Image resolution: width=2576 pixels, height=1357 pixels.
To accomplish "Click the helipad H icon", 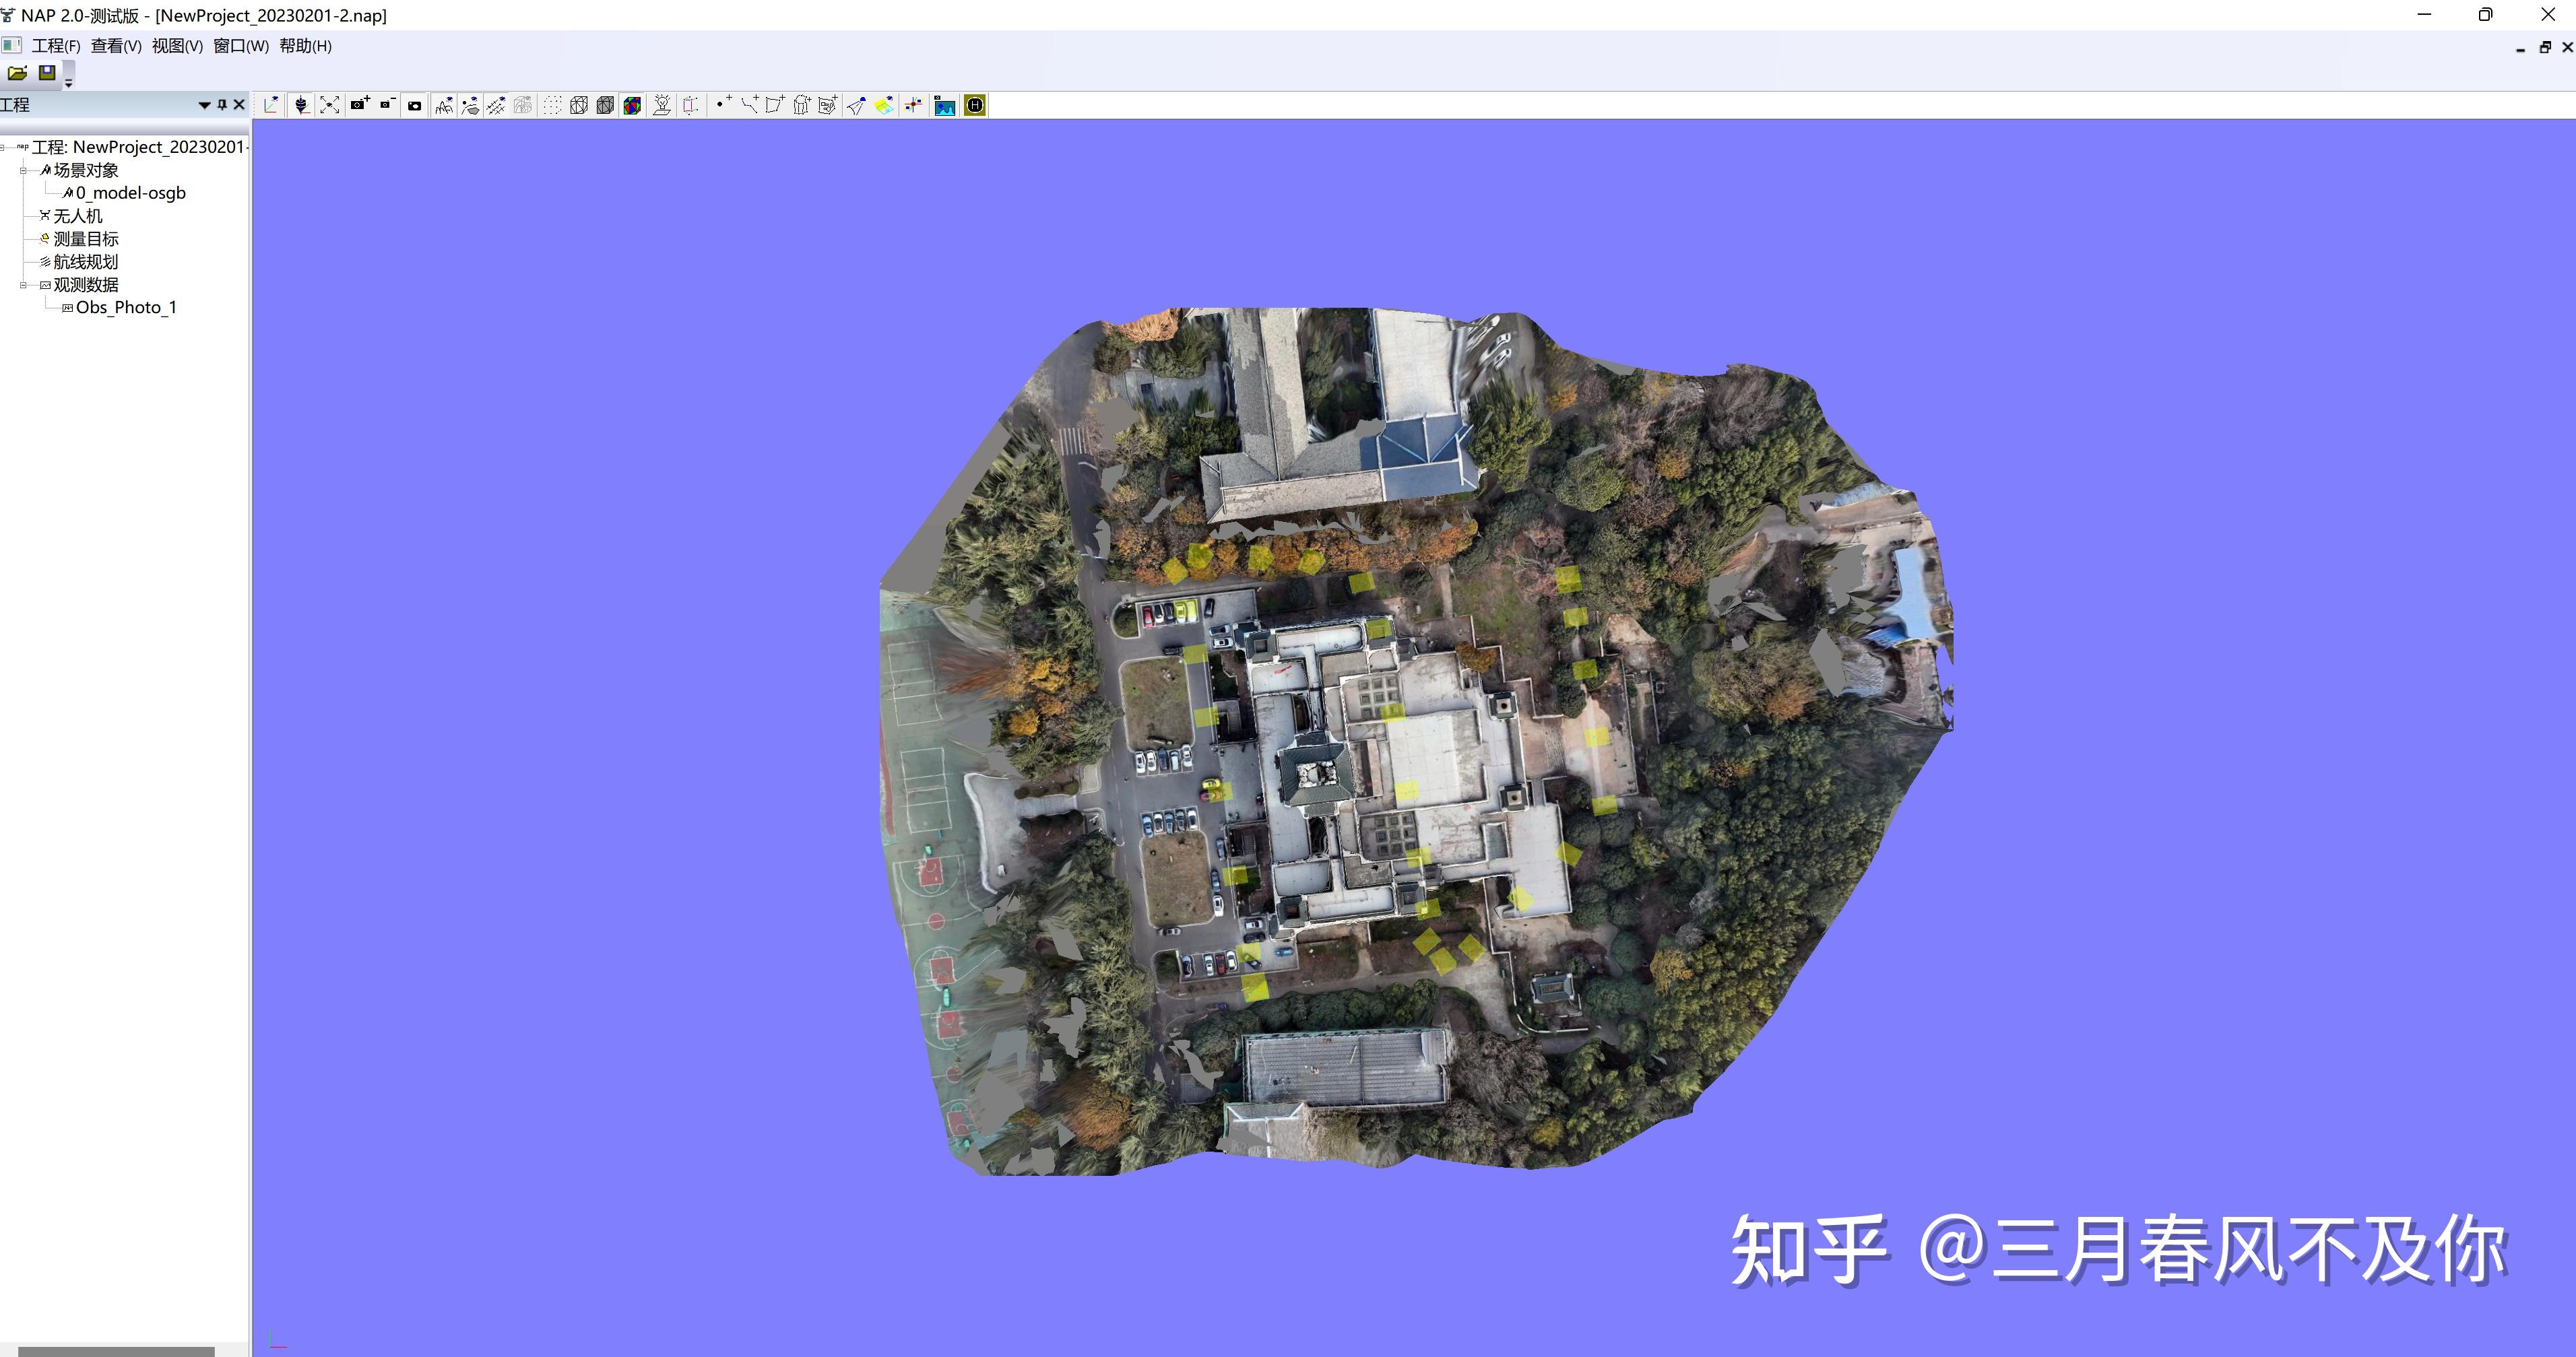I will 975,105.
